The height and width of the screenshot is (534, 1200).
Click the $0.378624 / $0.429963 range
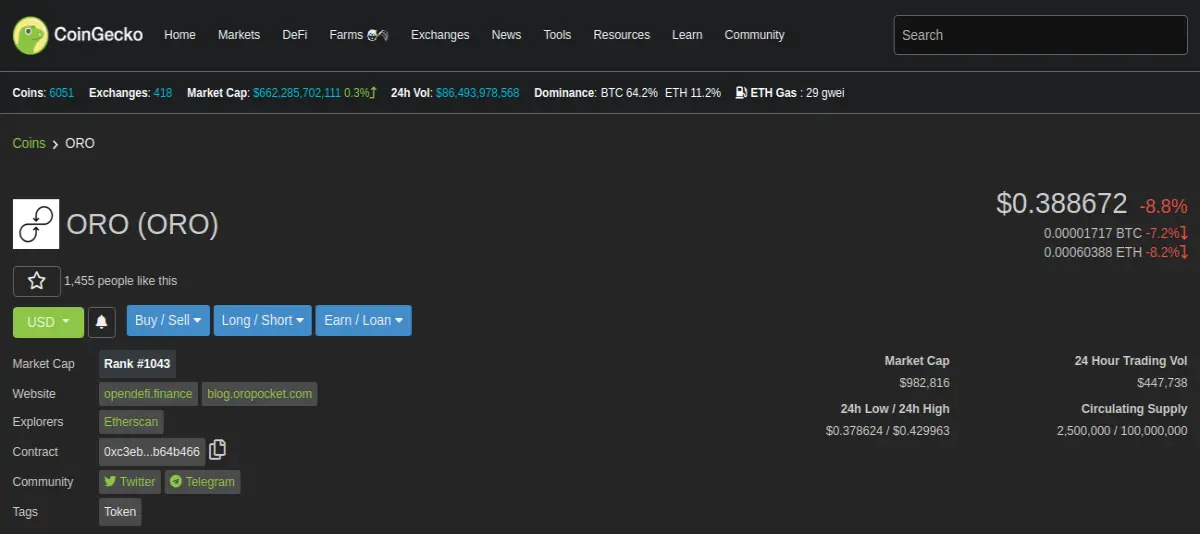click(x=888, y=431)
